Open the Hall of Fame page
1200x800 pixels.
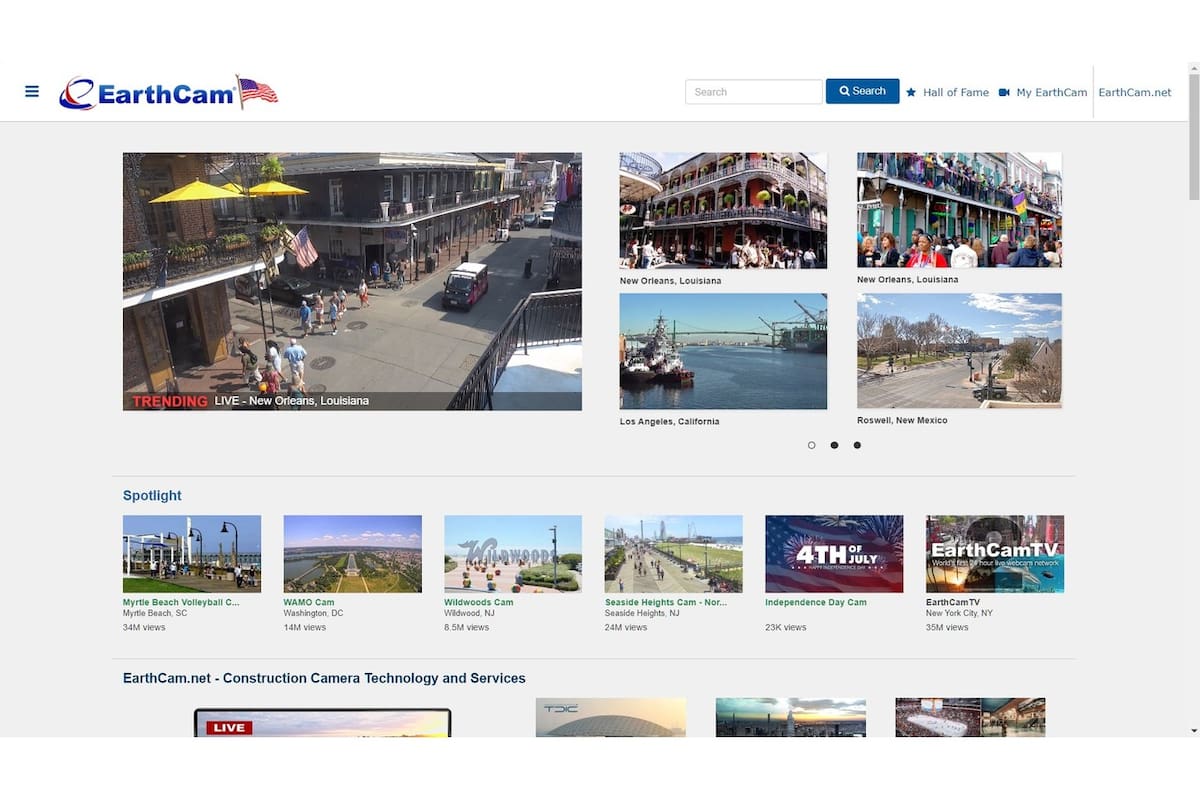[955, 92]
